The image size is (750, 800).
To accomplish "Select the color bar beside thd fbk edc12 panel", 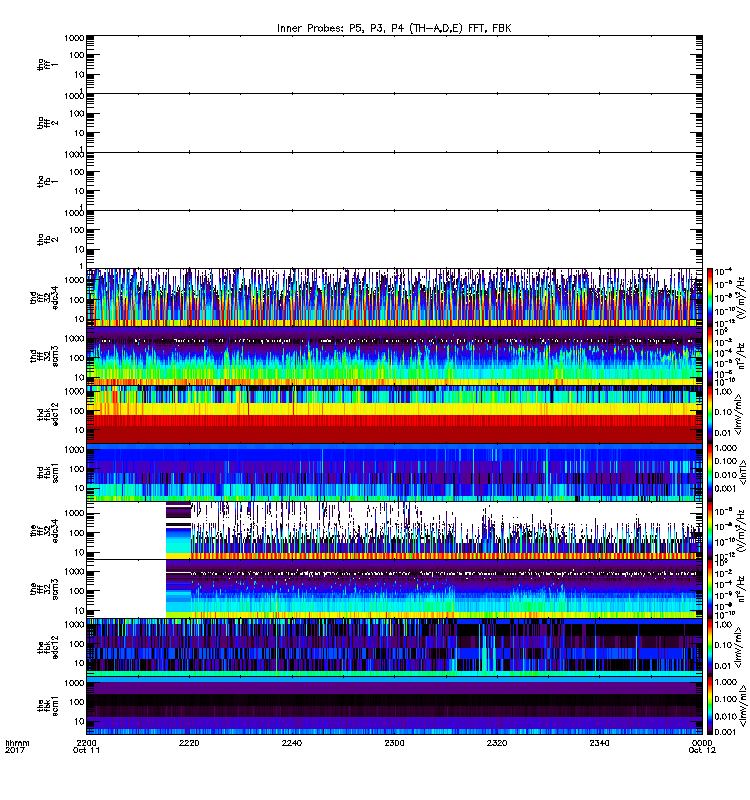I will pyautogui.click(x=710, y=414).
